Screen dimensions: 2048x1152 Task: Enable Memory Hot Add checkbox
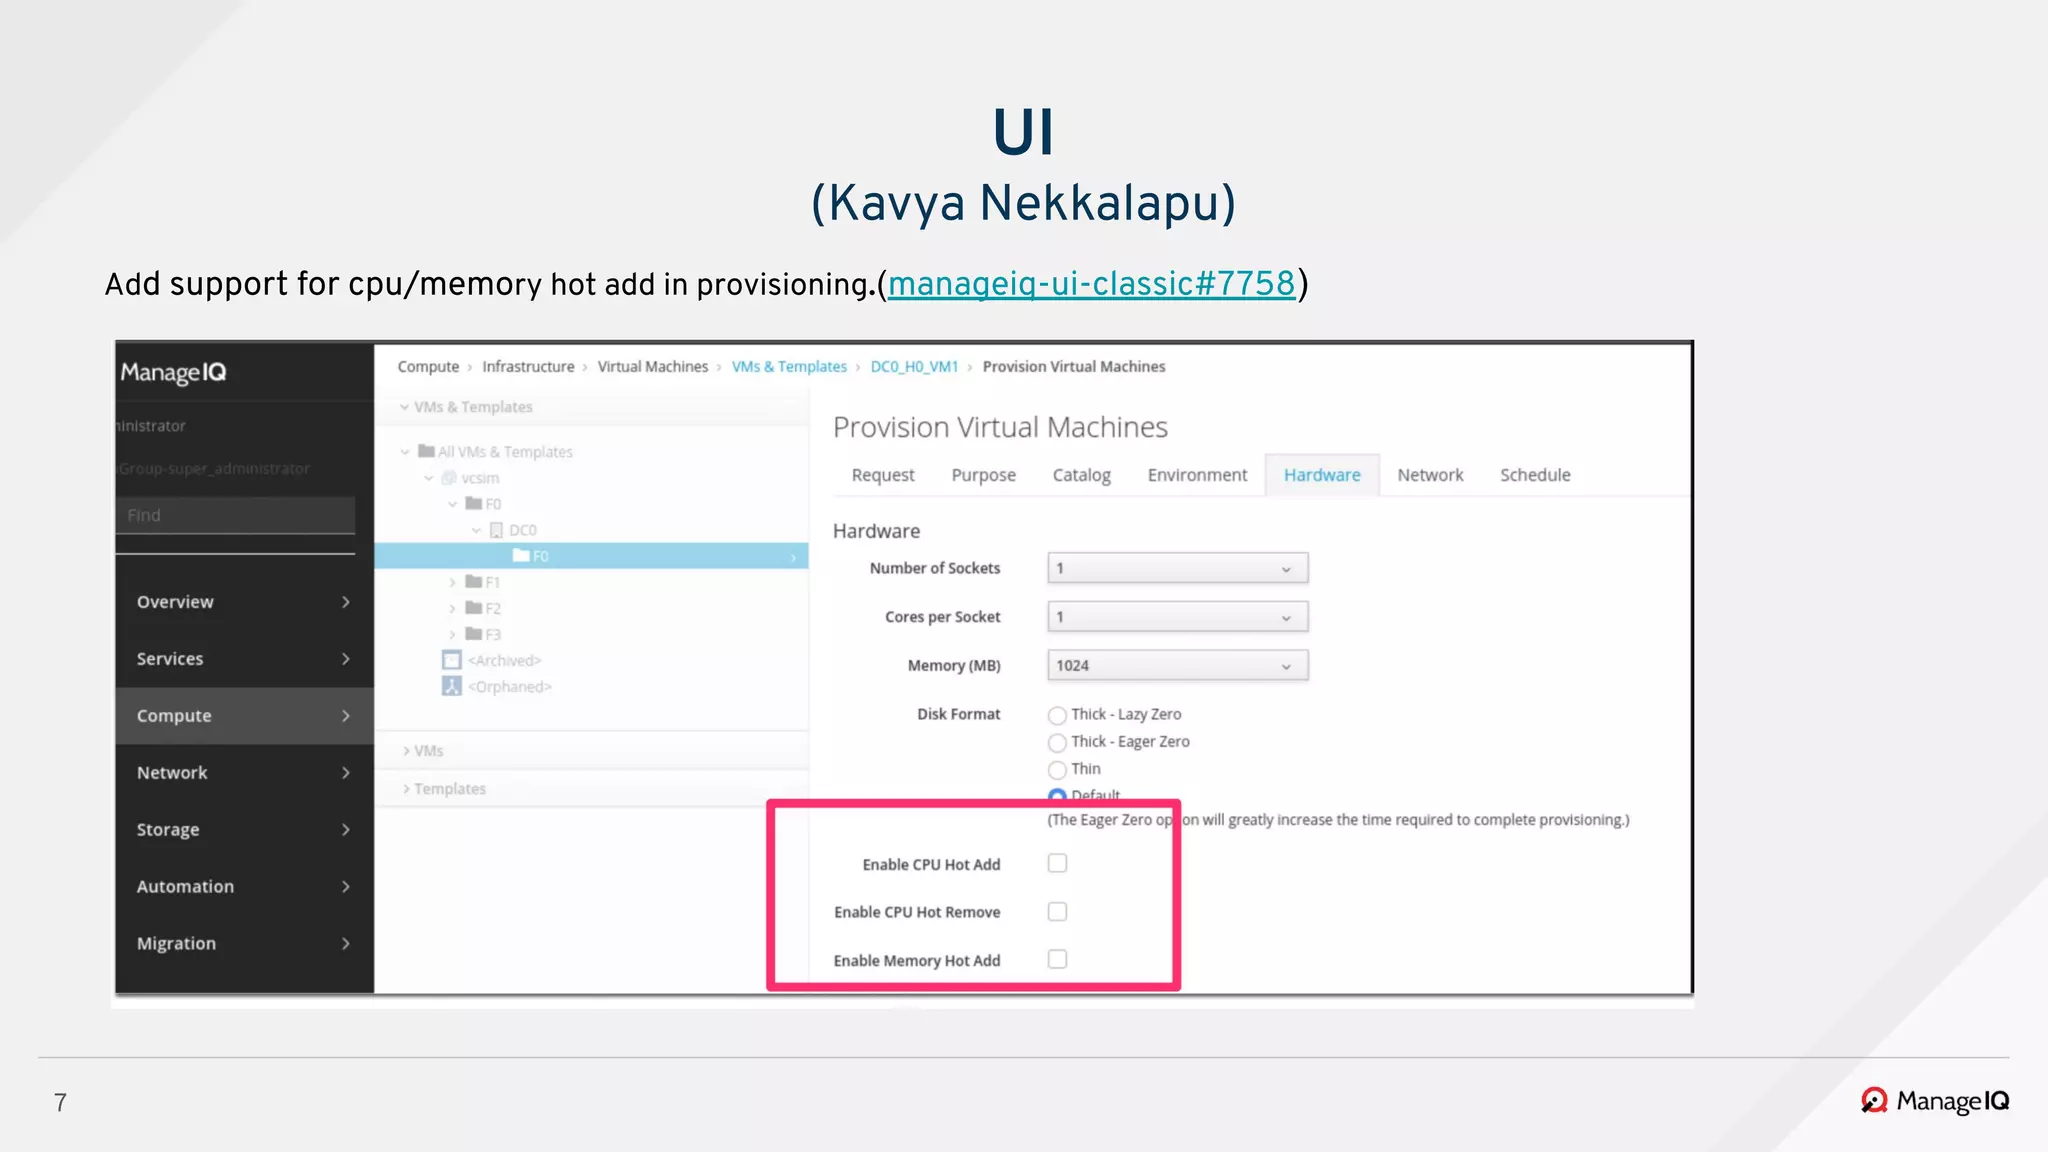pos(1057,959)
